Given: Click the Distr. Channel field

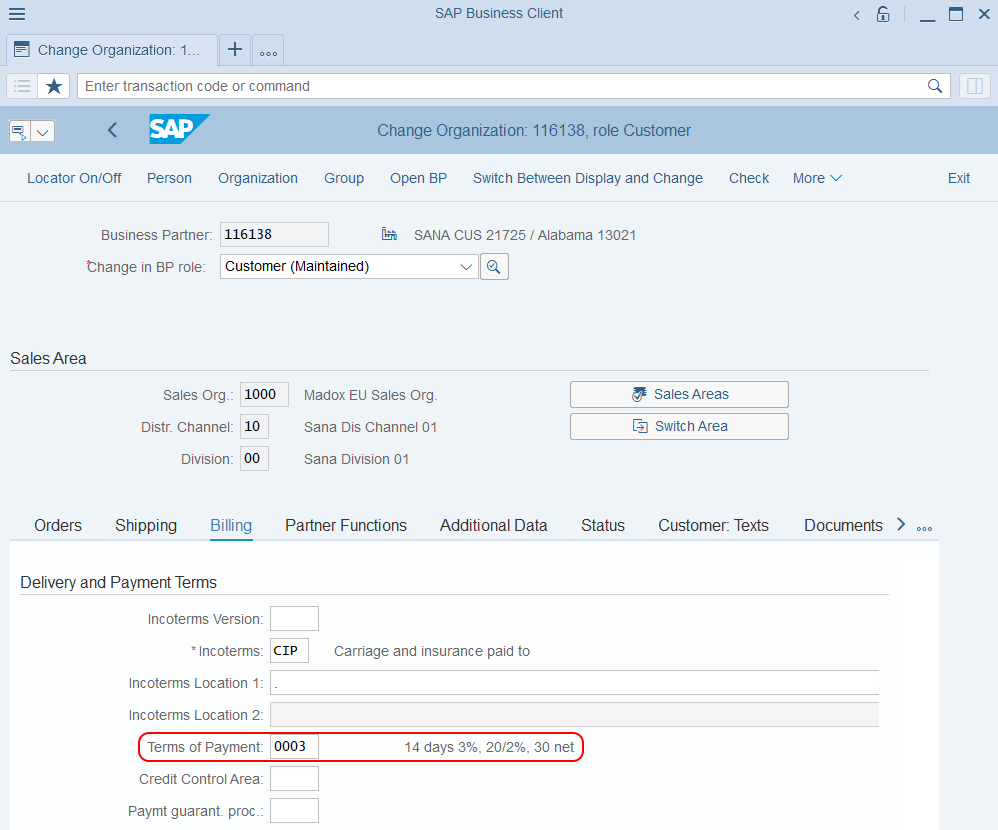Looking at the screenshot, I should (x=254, y=426).
